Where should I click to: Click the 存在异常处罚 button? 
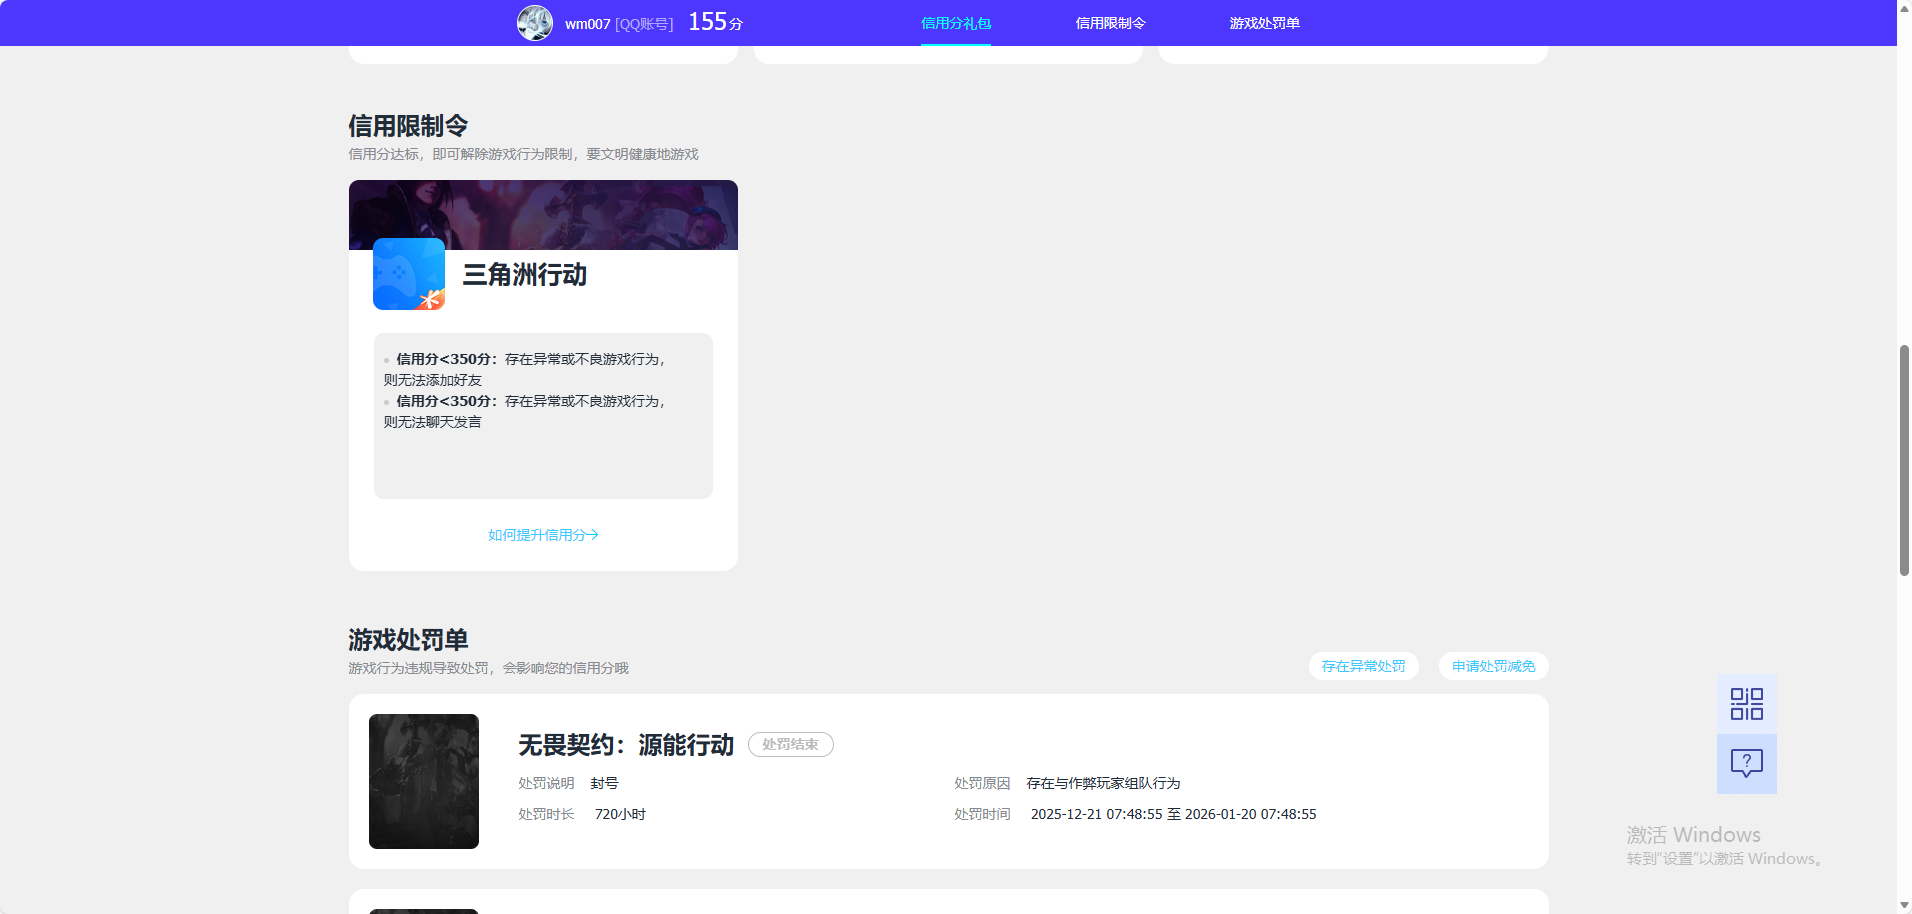1363,666
